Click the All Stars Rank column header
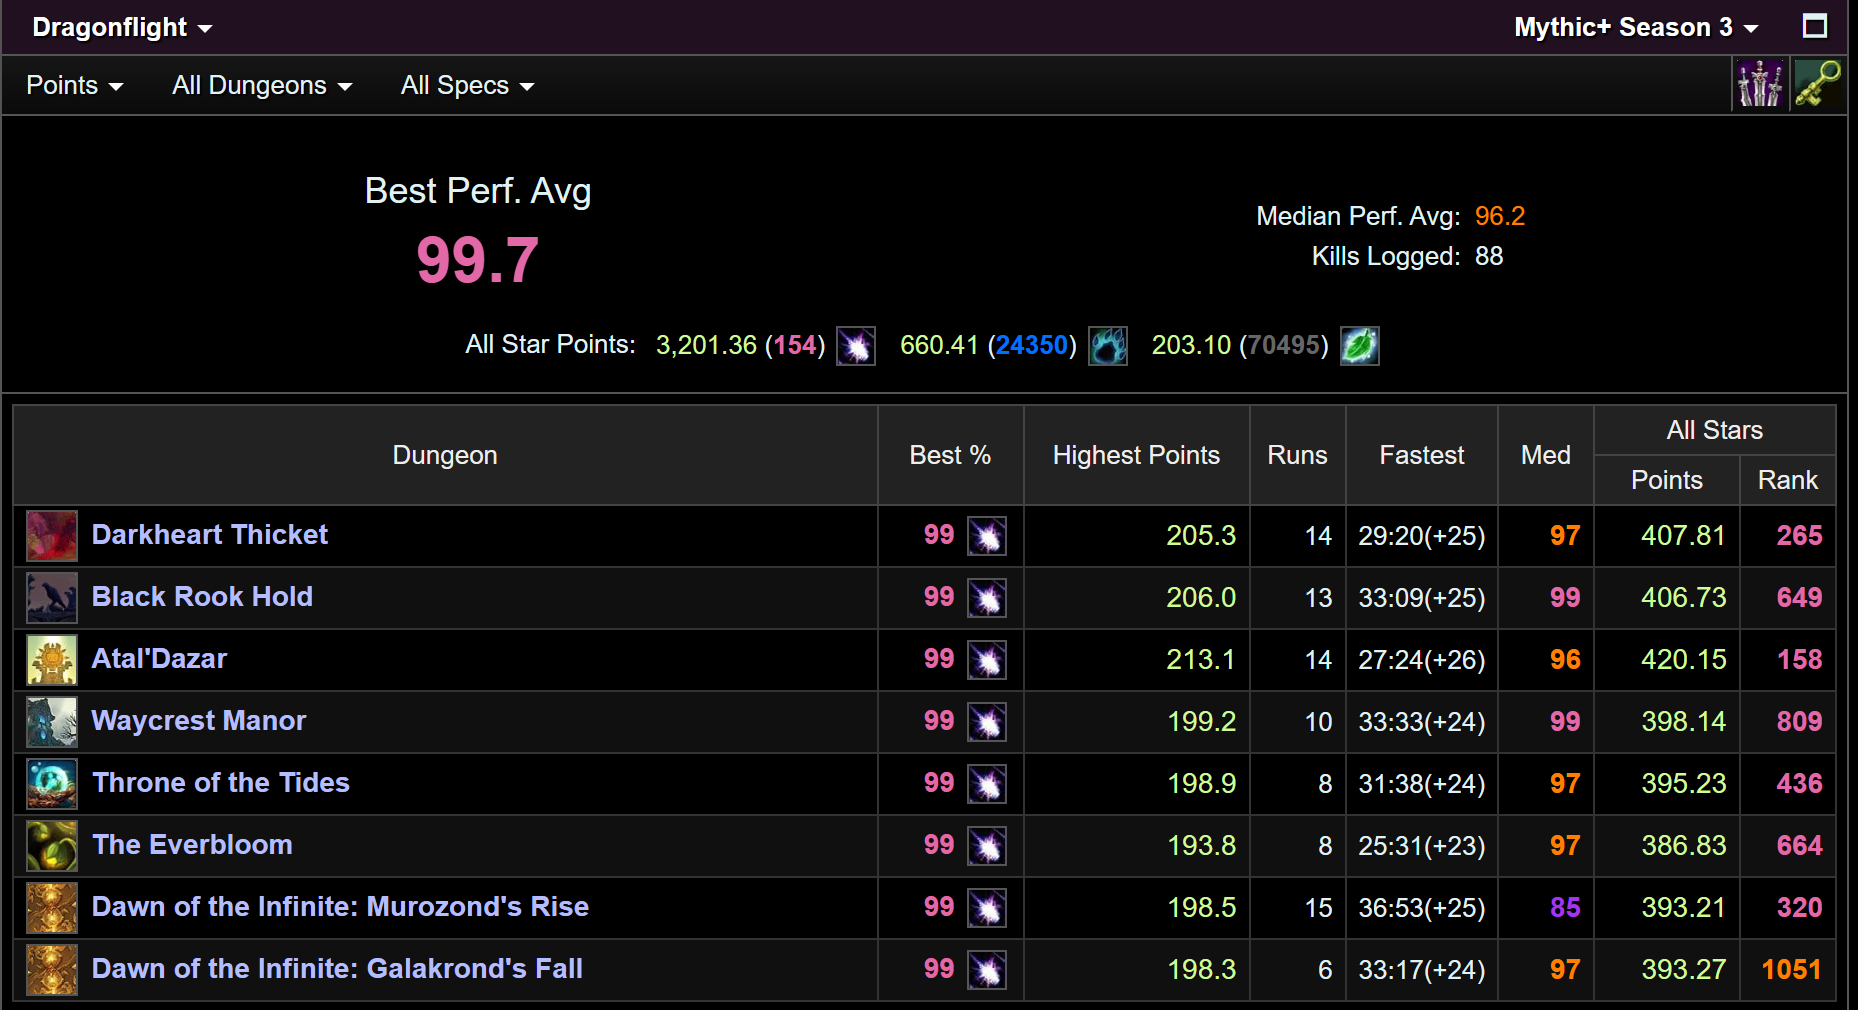This screenshot has height=1010, width=1858. pyautogui.click(x=1787, y=480)
